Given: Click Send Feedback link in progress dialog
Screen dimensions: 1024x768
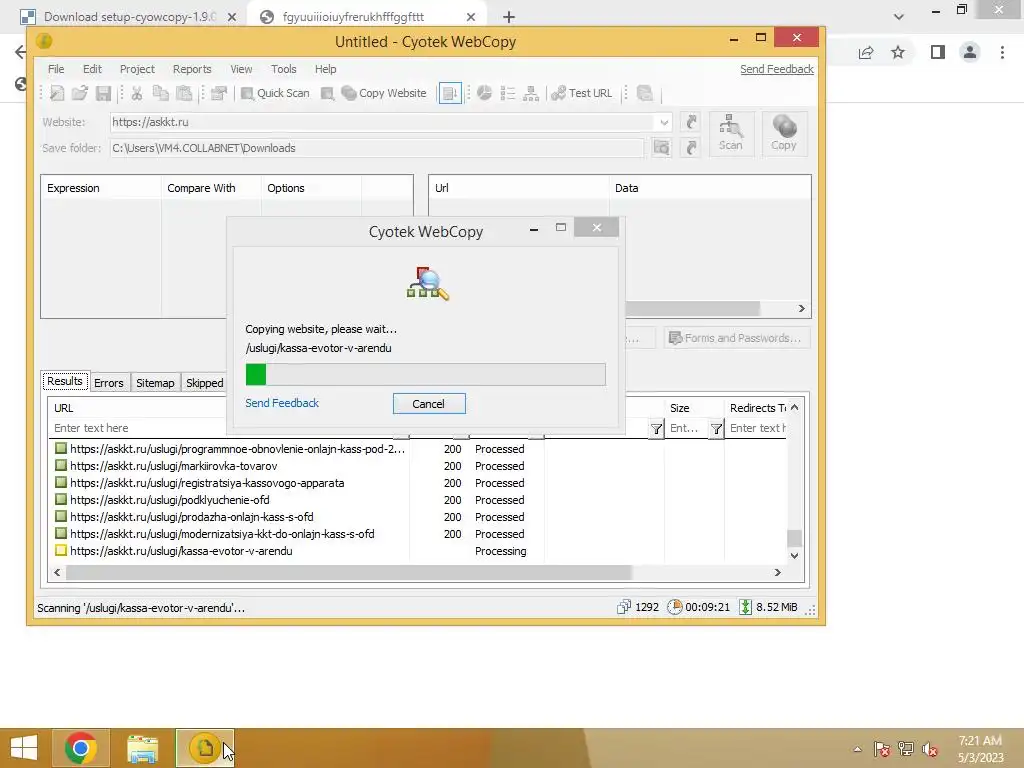Looking at the screenshot, I should [282, 403].
